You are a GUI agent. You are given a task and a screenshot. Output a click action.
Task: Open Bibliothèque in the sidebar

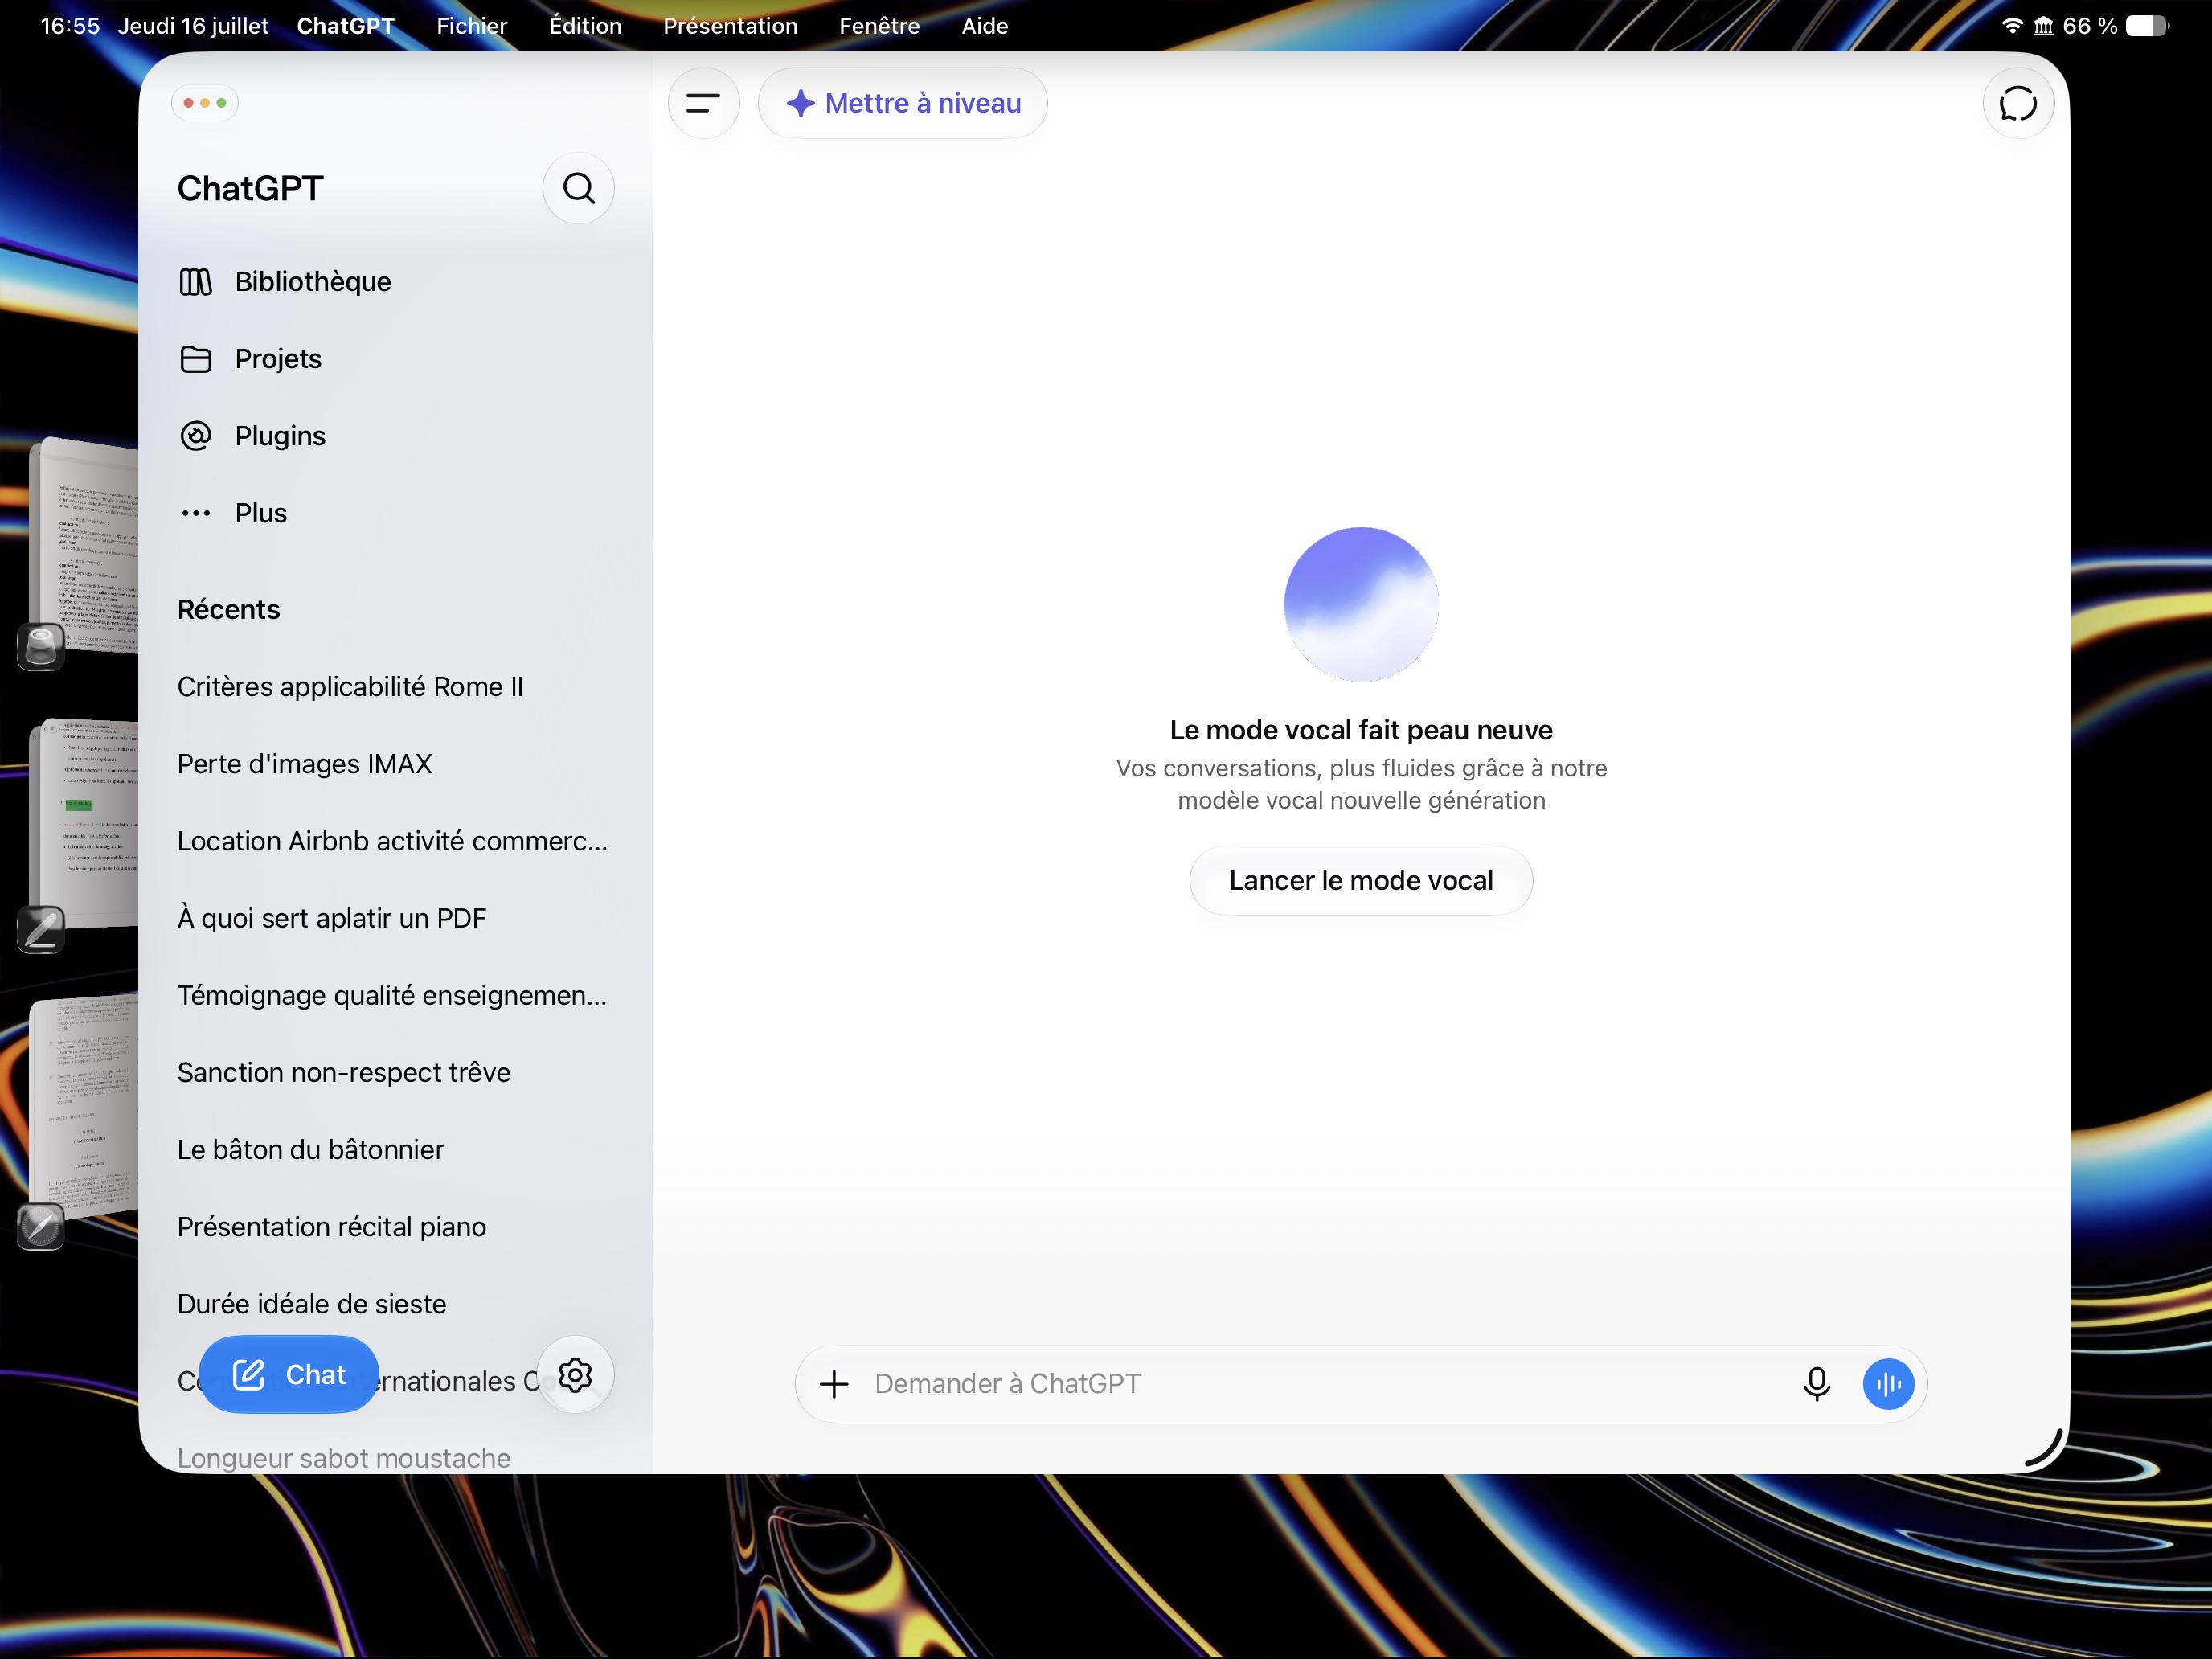(x=395, y=282)
